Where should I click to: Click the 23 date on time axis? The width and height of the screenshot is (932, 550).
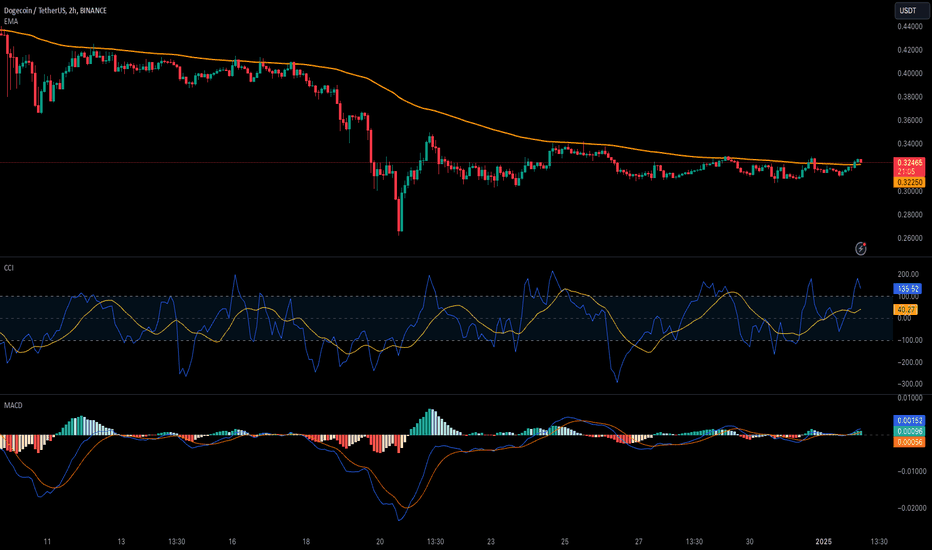click(491, 542)
